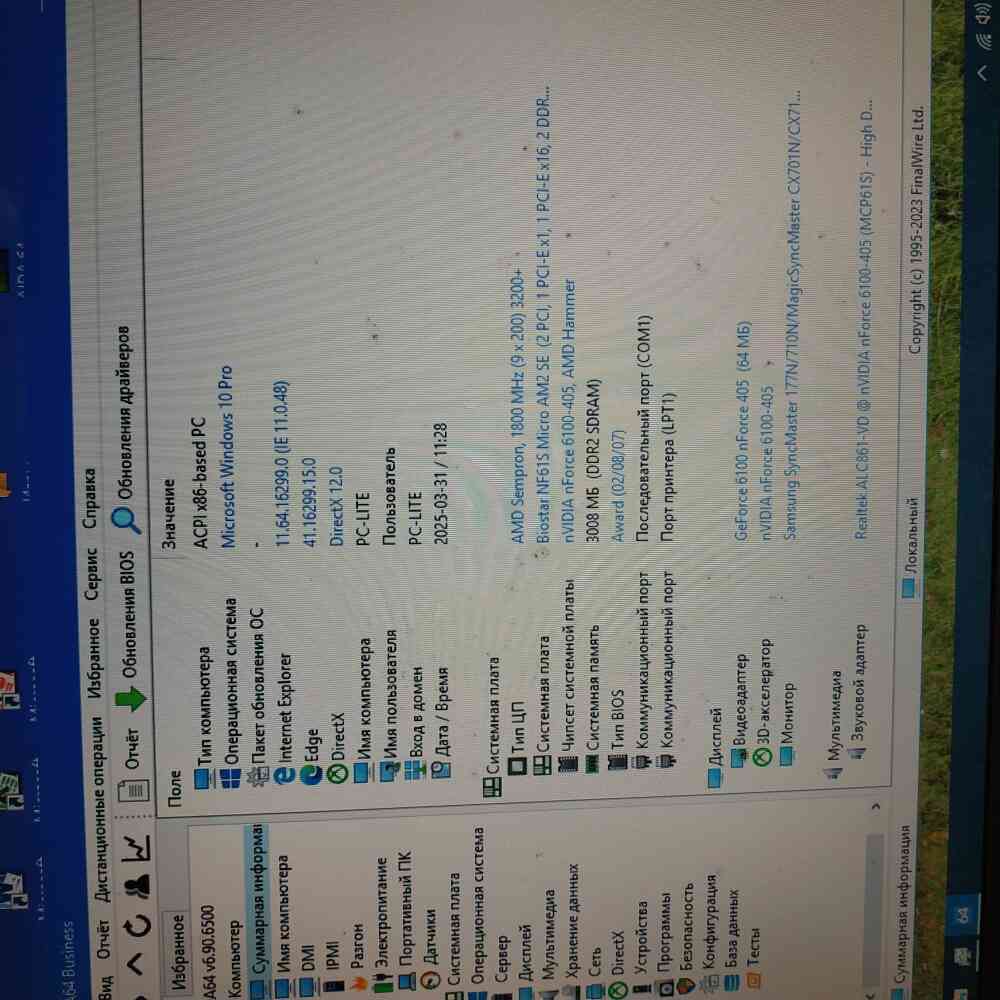Switch to the Избранное tab above the tree

(x=177, y=951)
